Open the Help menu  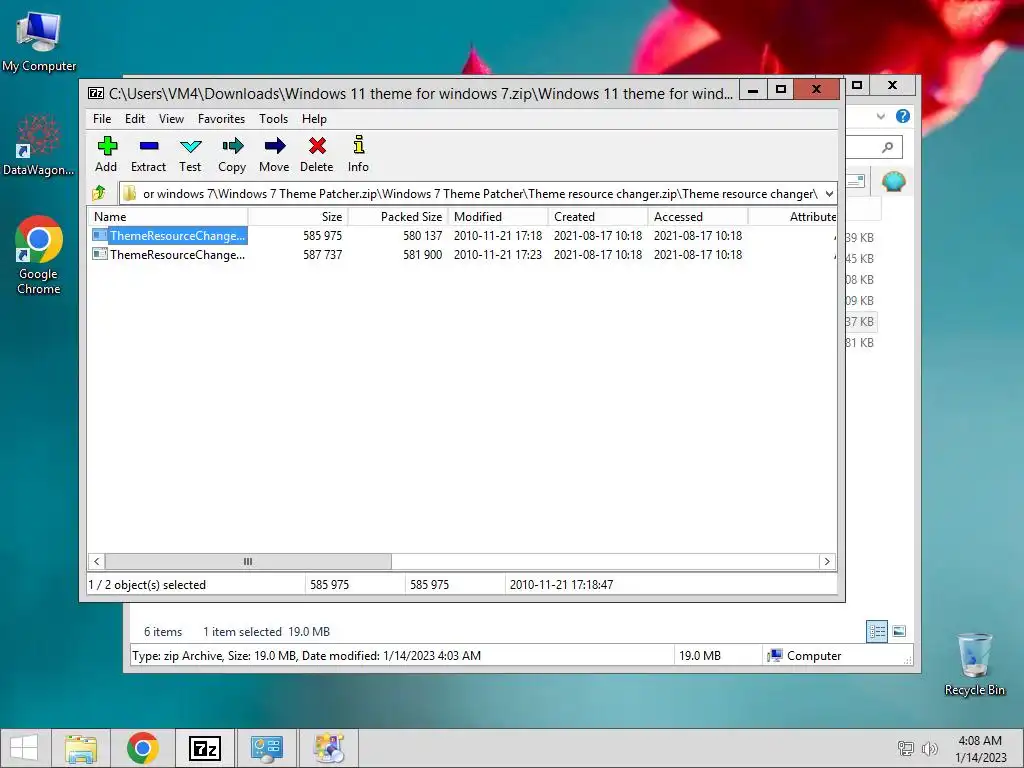coord(314,119)
